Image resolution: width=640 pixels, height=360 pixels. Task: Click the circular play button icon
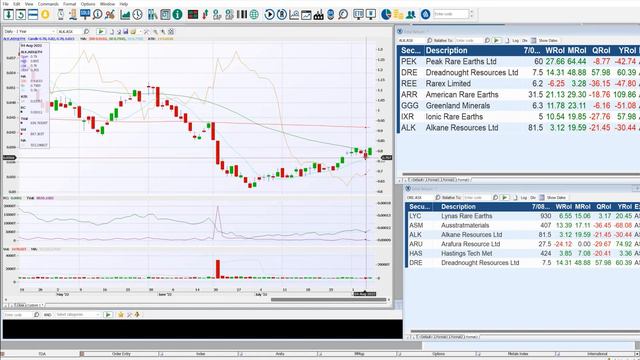[x=269, y=15]
